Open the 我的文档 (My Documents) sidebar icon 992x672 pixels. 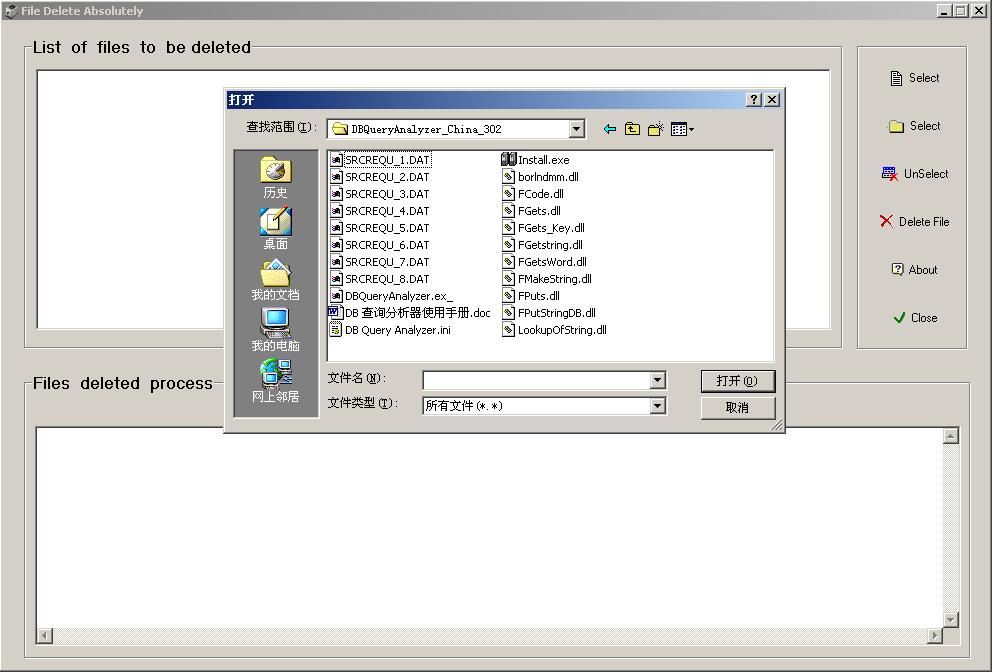275,280
